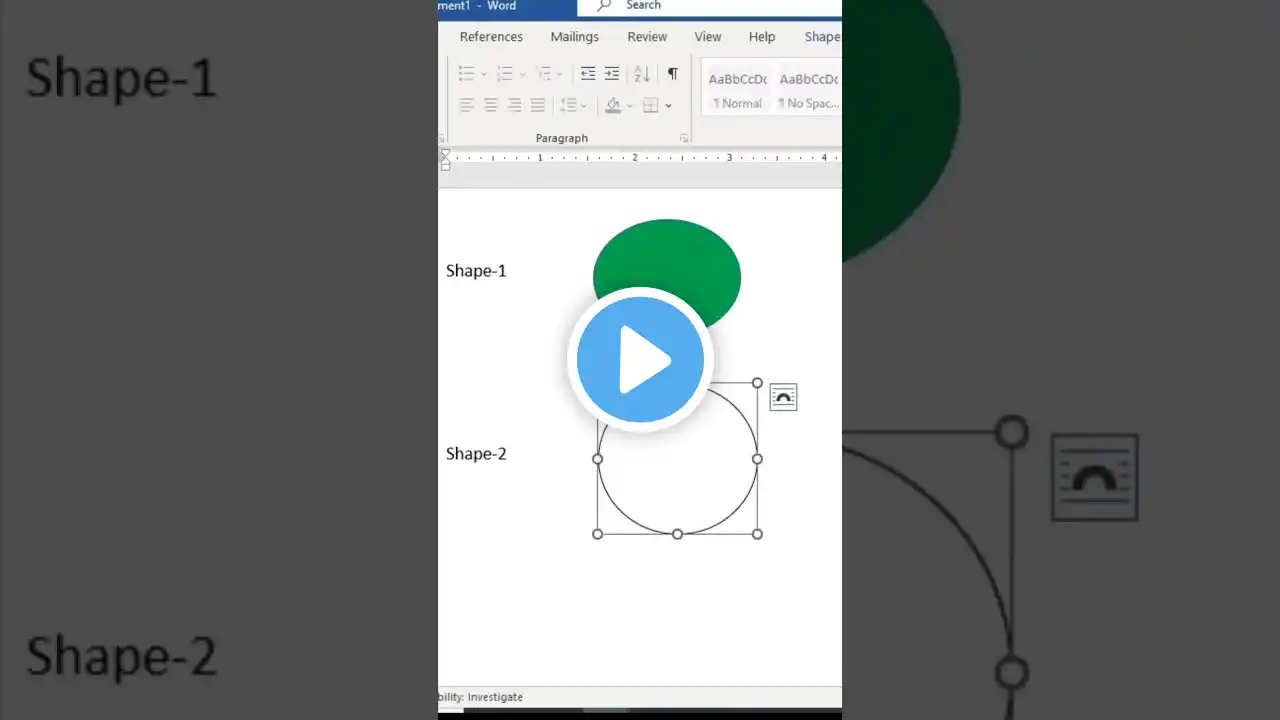Click the line and paragraph spacing icon

point(567,105)
